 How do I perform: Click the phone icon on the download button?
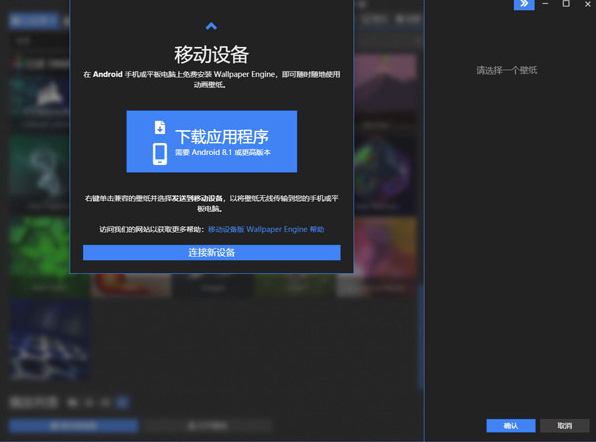coord(160,154)
